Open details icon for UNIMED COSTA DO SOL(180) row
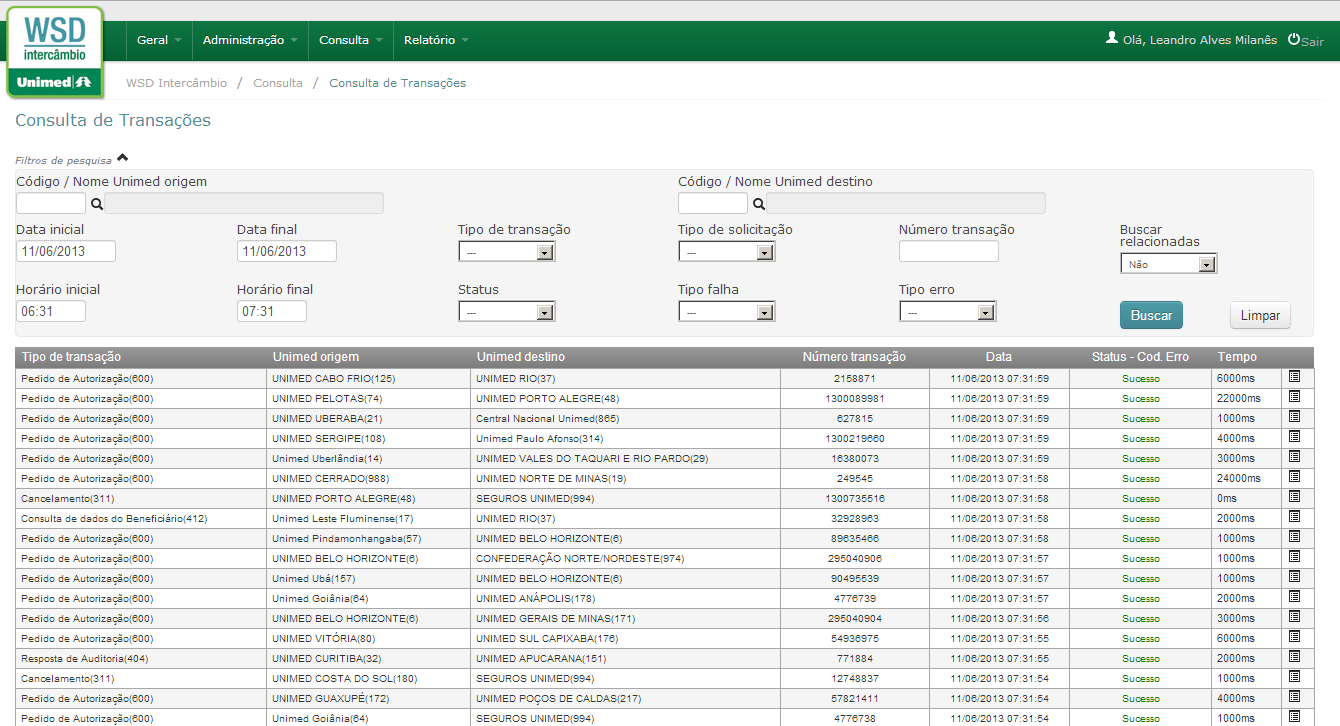Screen dimensions: 1340x726 pos(1294,677)
